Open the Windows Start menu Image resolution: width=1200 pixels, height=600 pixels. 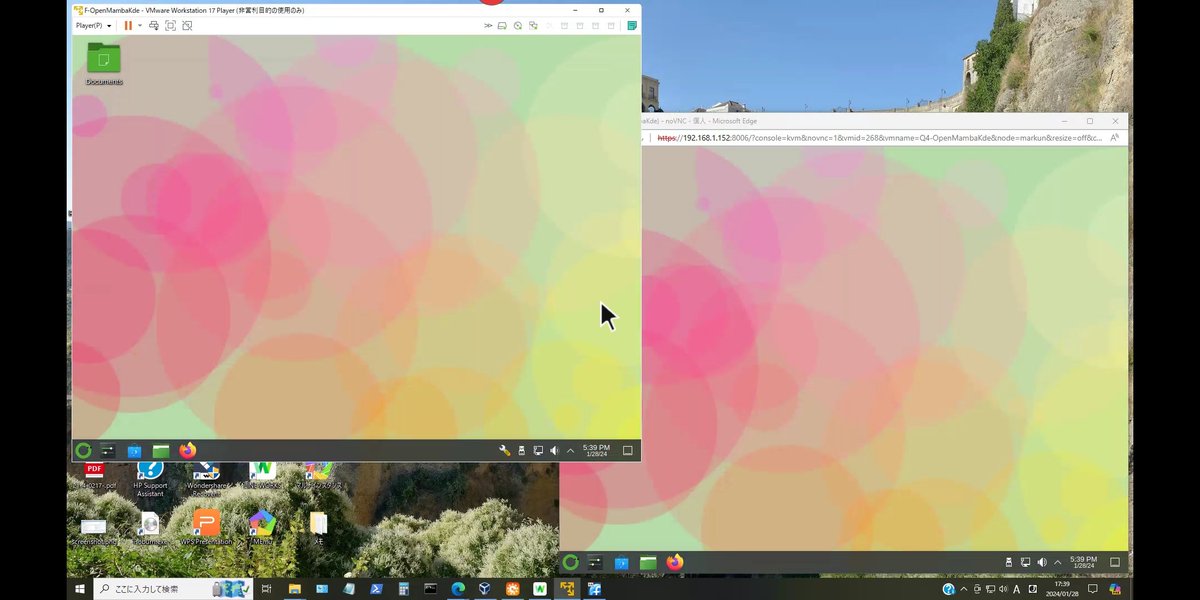click(x=80, y=589)
